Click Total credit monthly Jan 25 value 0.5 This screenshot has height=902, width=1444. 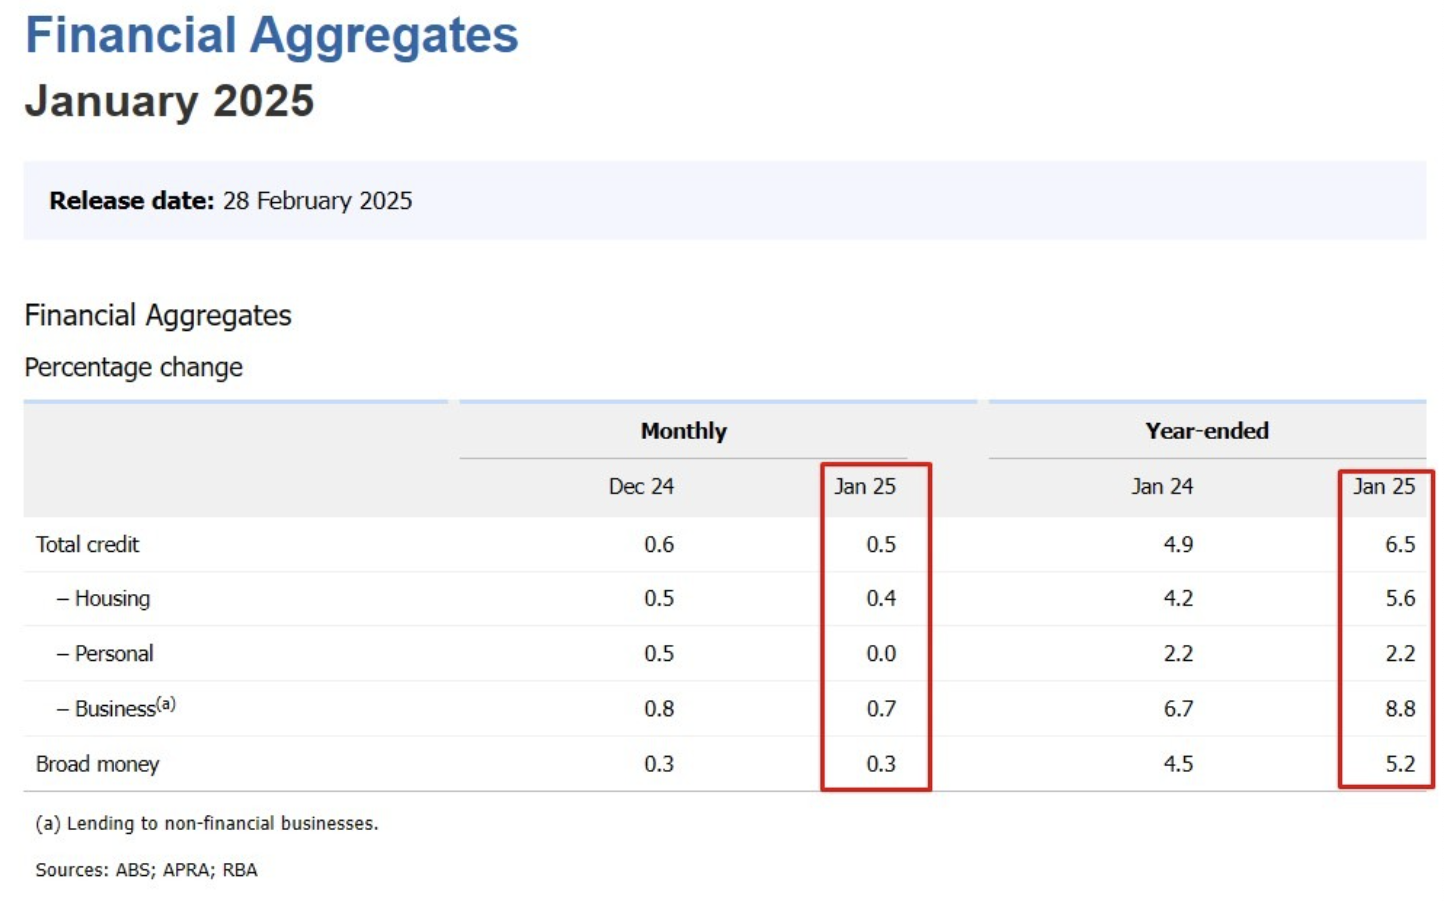click(x=881, y=544)
